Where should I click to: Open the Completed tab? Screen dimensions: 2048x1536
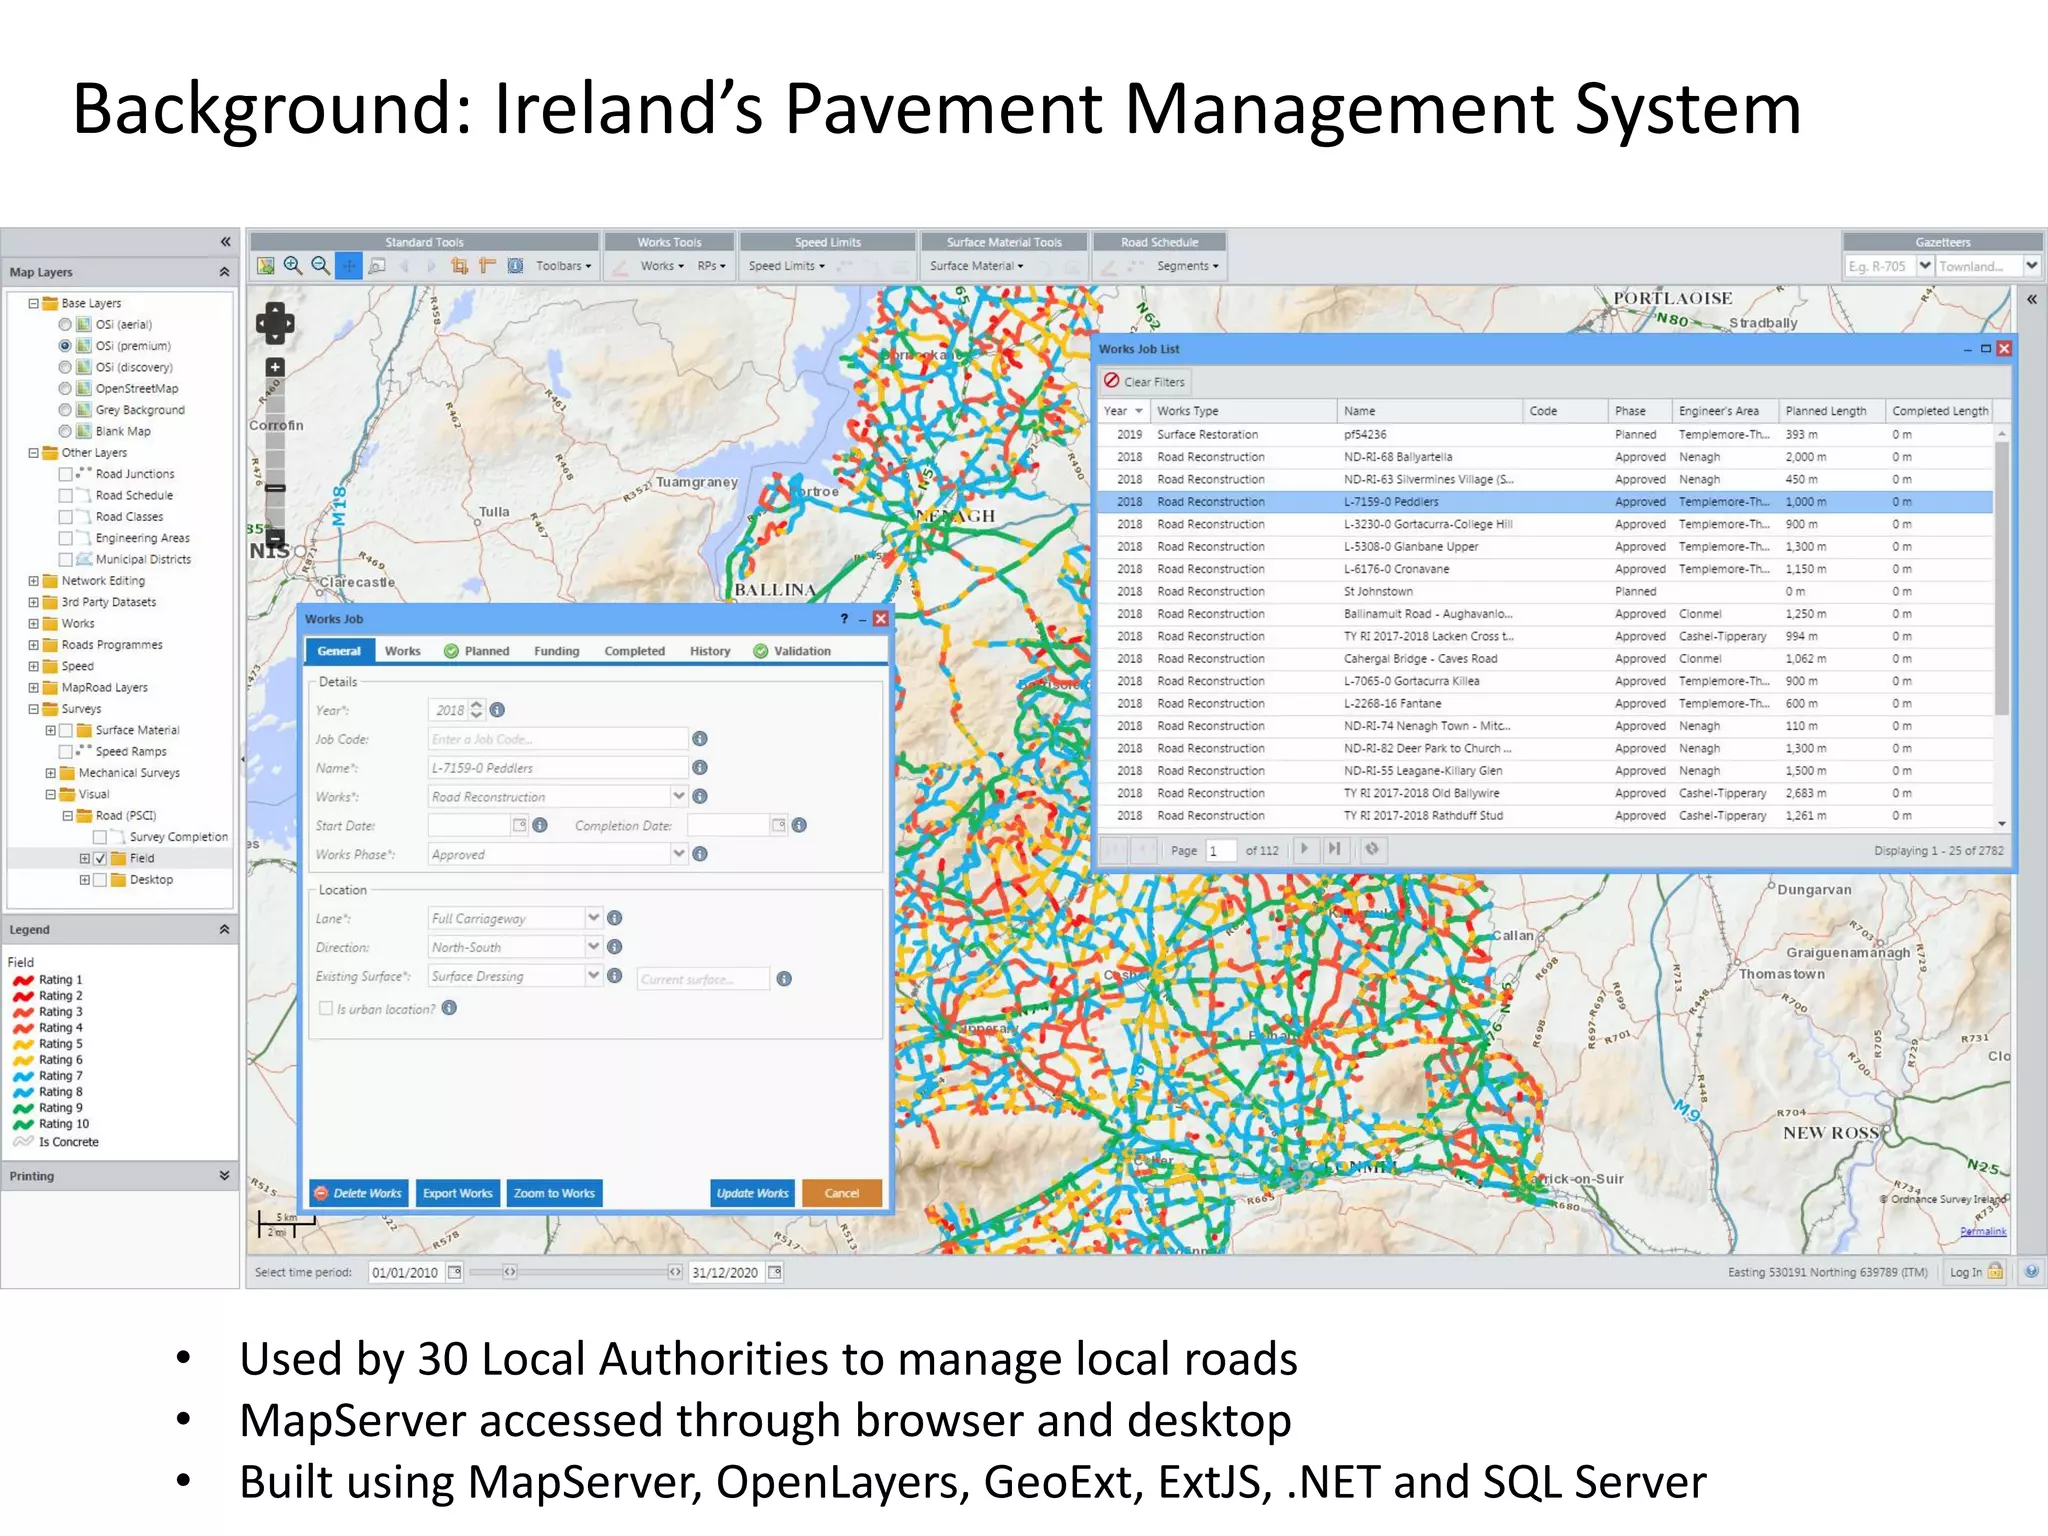coord(634,651)
